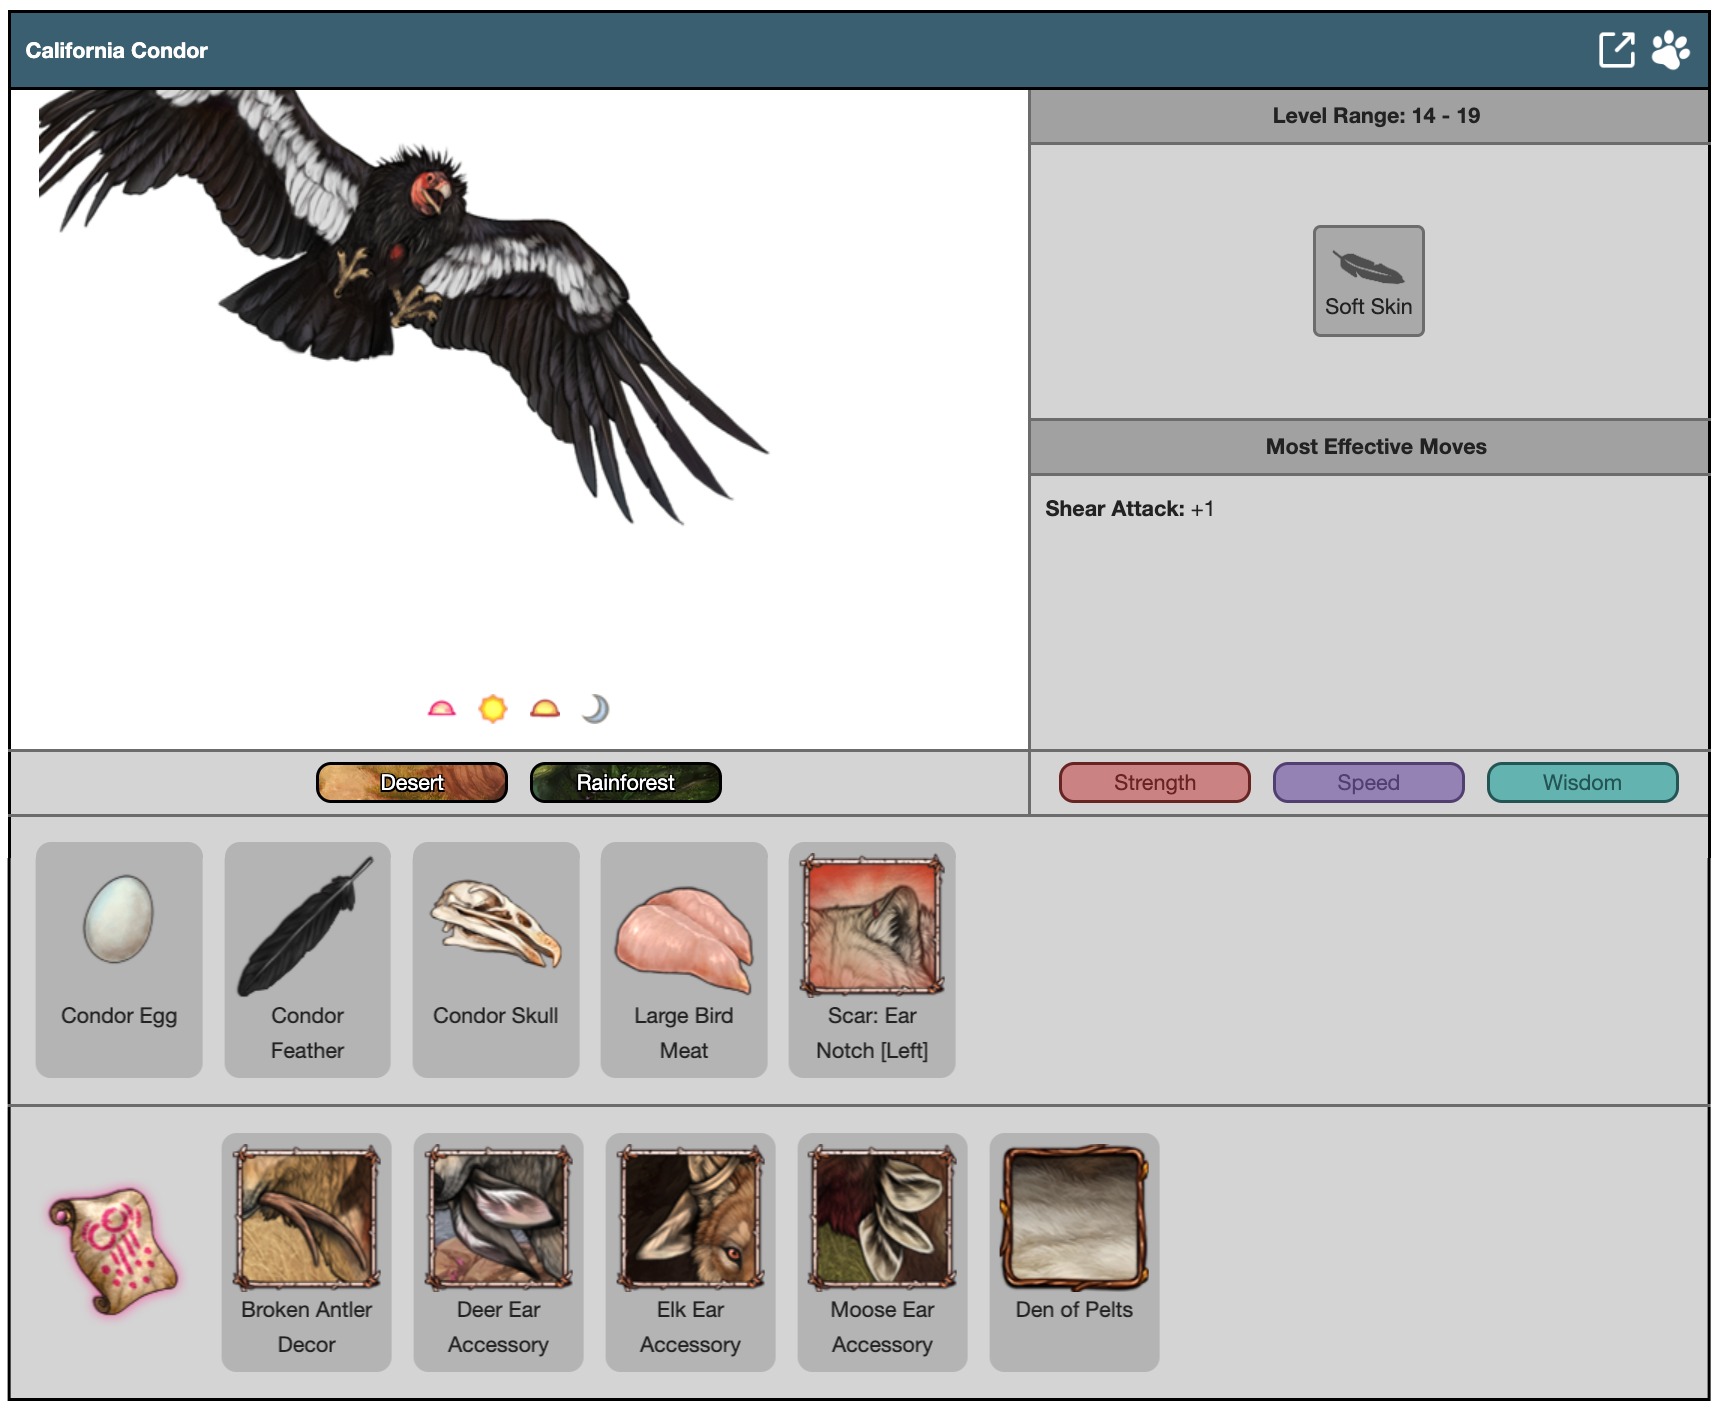
Task: Click the open-in-new-window icon
Action: tap(1615, 50)
